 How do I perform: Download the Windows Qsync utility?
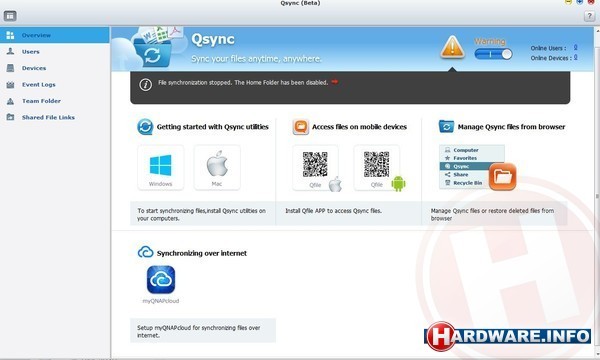click(161, 168)
